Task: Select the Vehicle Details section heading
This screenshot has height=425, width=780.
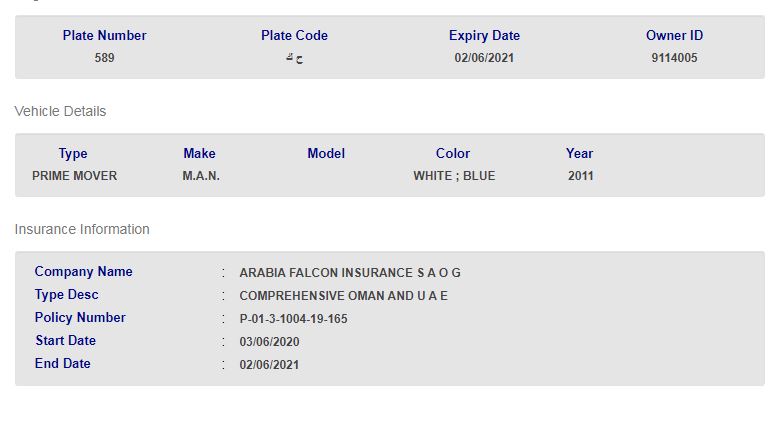Action: (60, 111)
